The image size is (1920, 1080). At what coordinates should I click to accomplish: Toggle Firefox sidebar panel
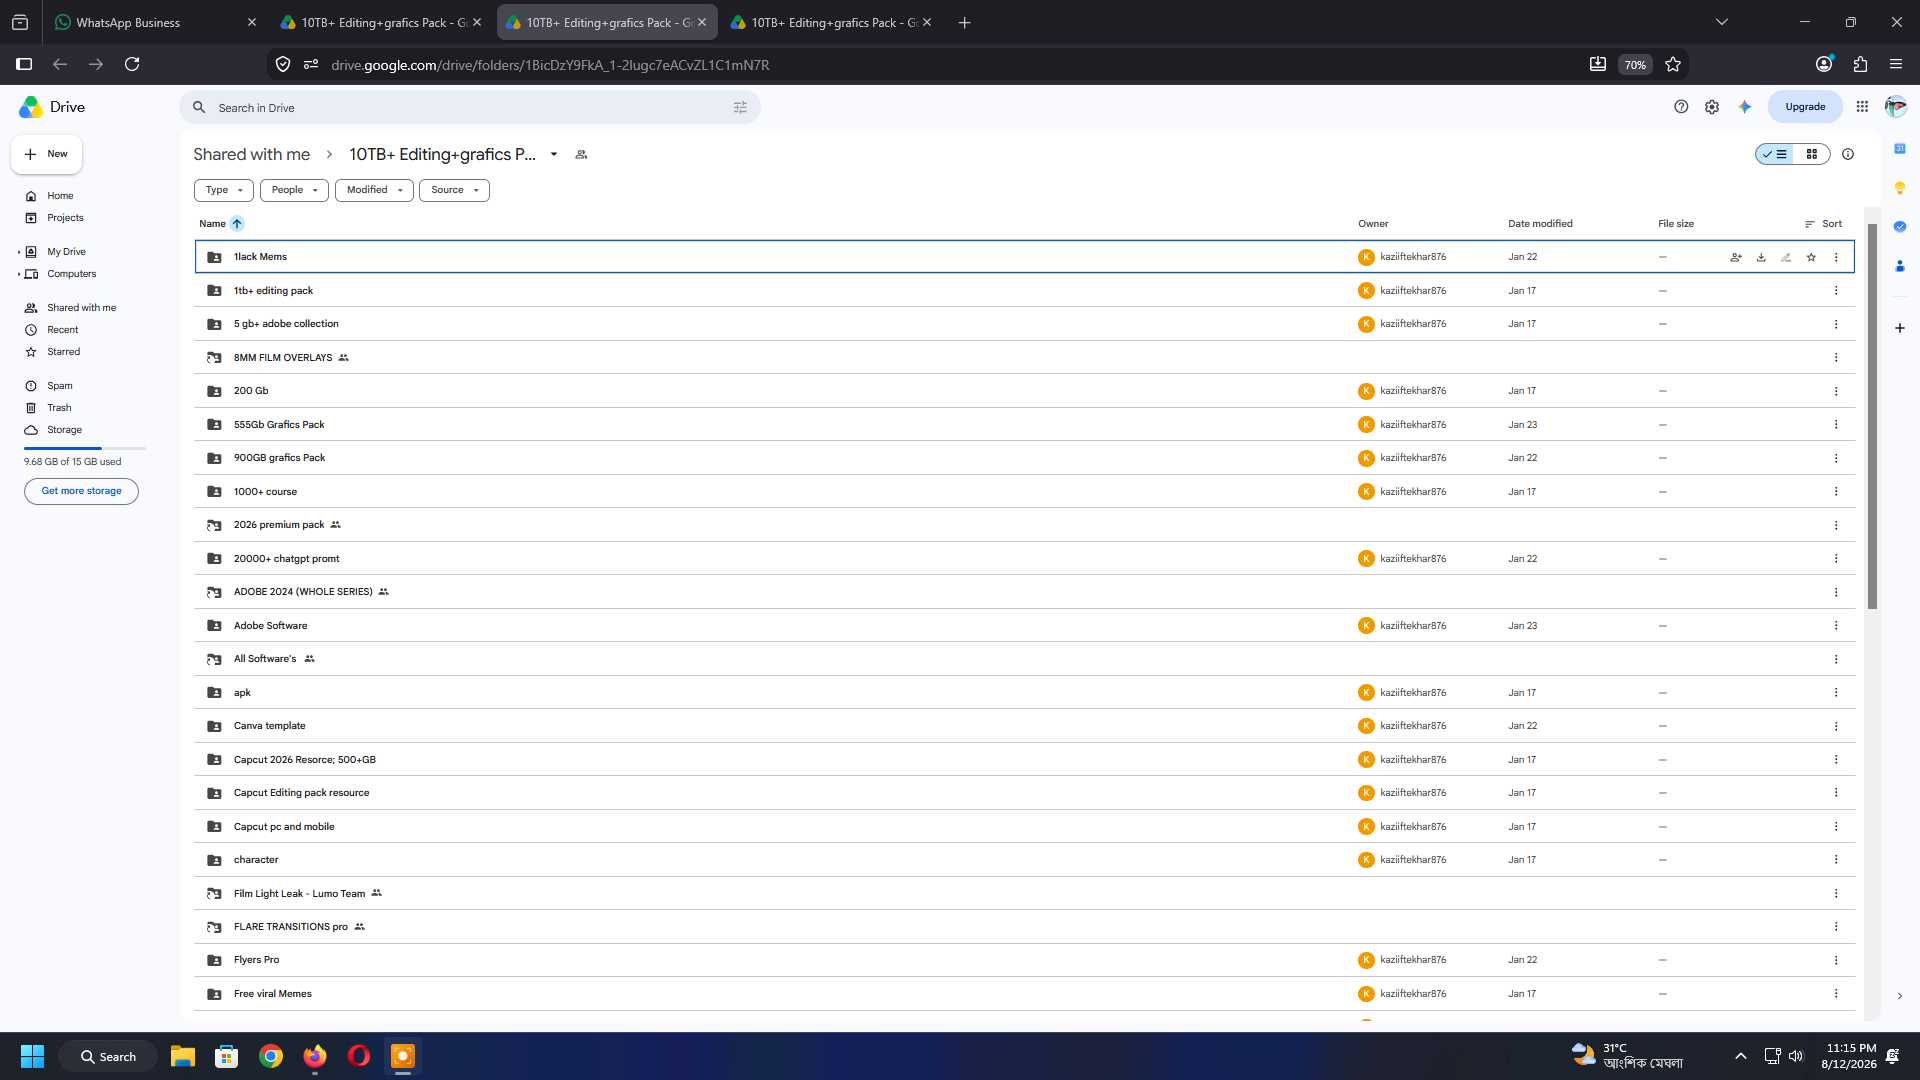(24, 64)
